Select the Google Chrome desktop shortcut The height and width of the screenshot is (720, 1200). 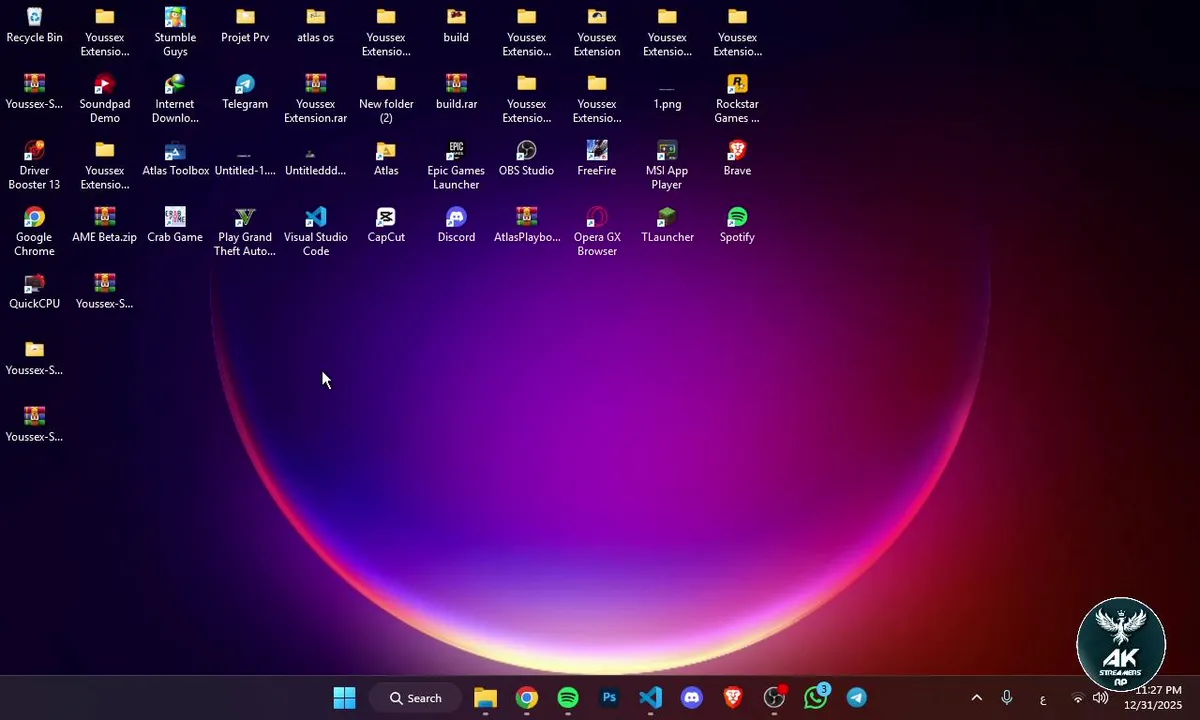[34, 232]
